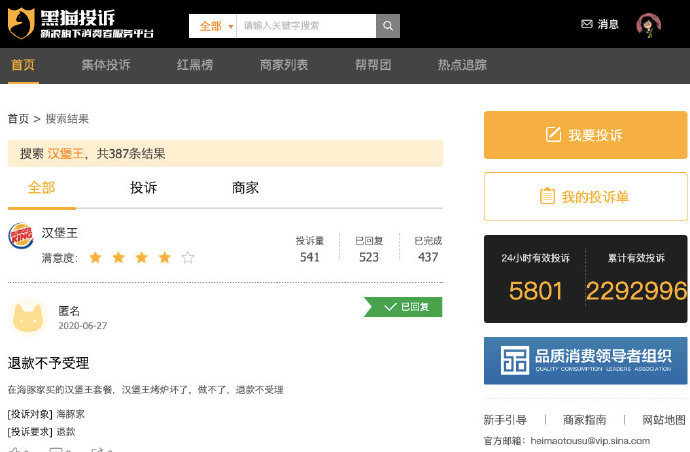Click the 2020-06-27 complaint date

83,326
